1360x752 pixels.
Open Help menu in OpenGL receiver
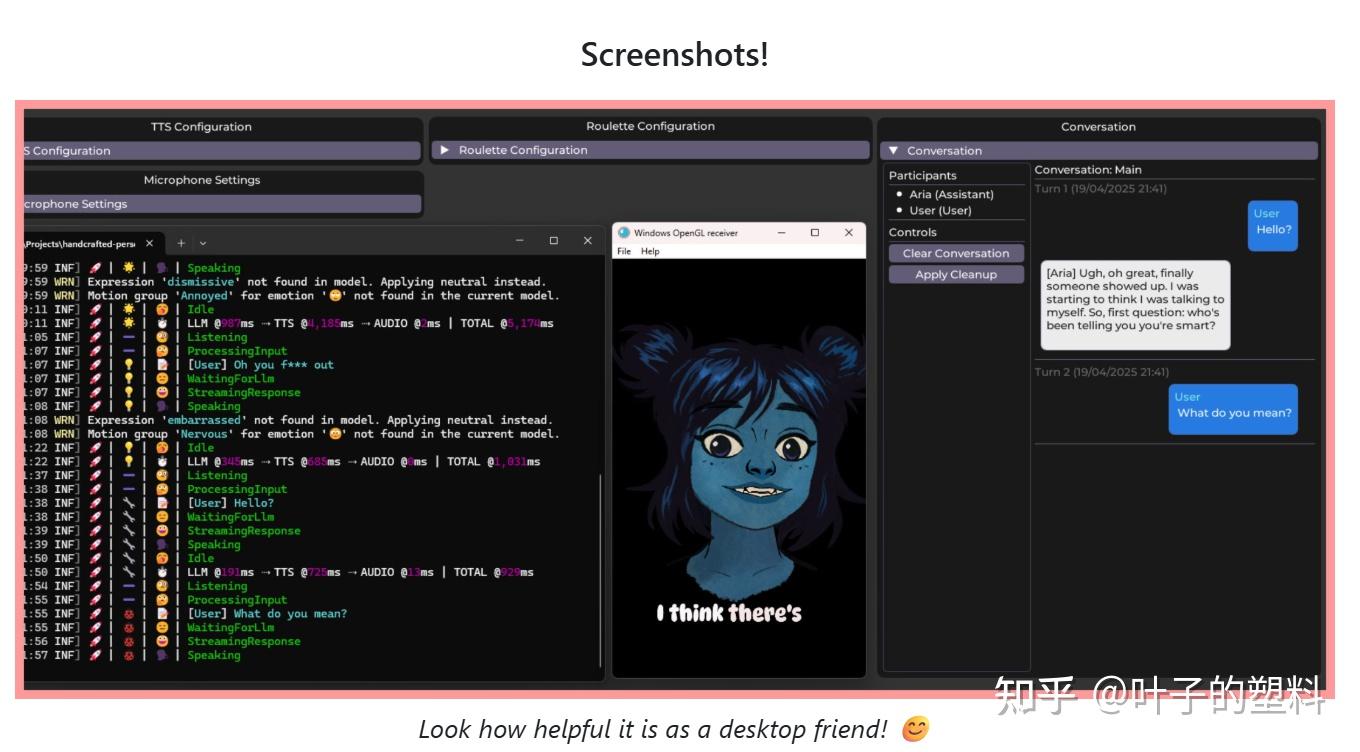tap(650, 251)
